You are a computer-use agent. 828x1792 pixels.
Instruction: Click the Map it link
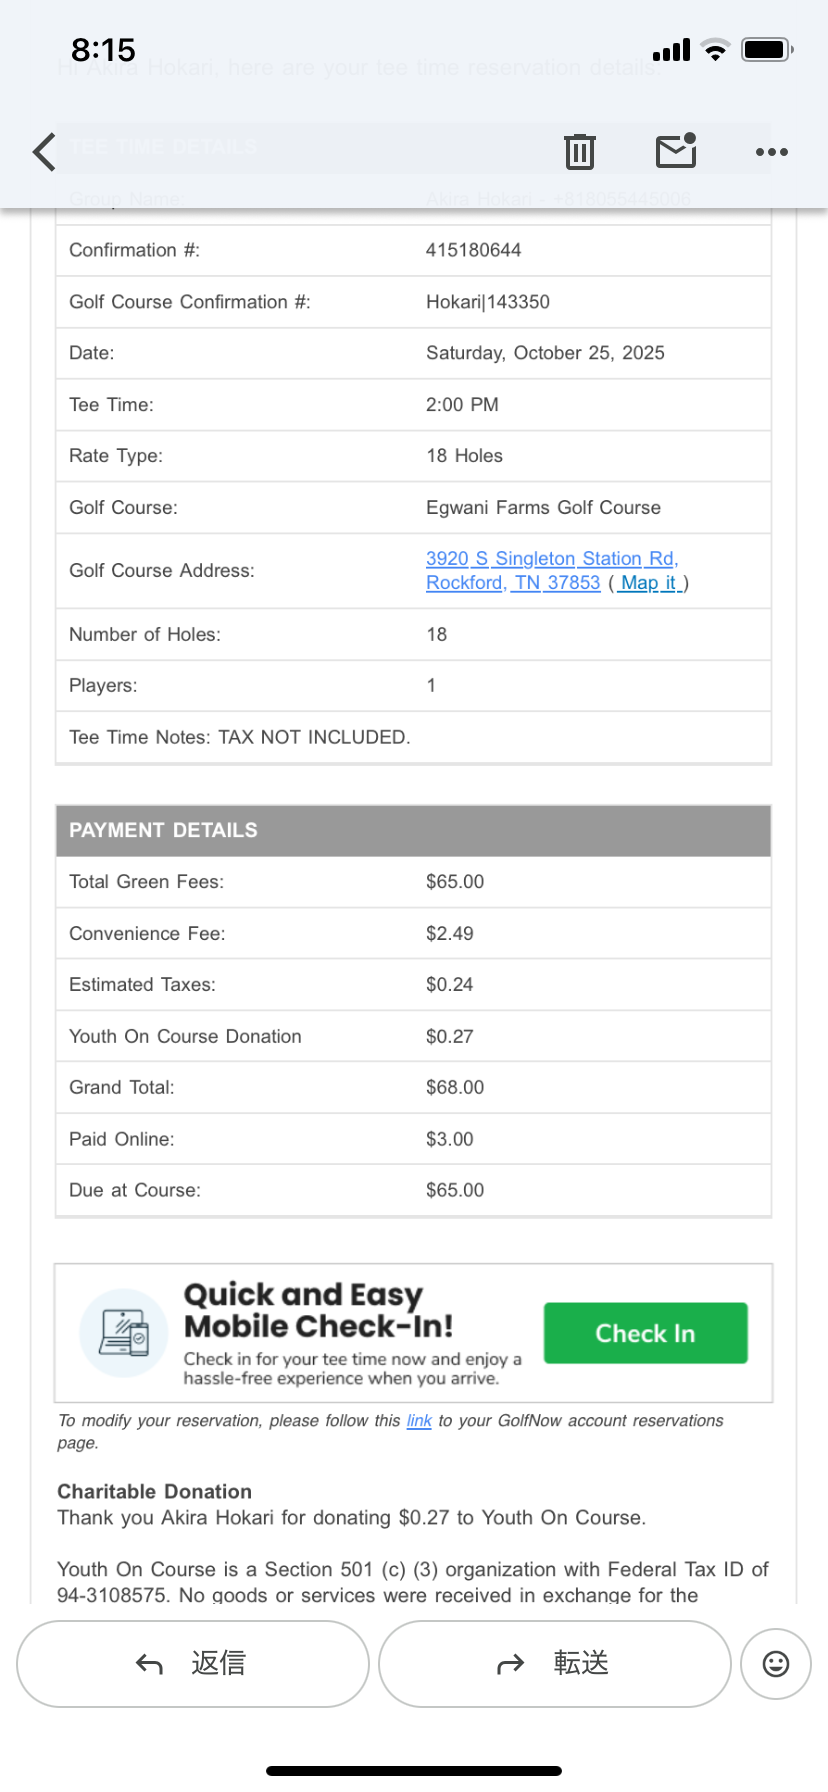pos(649,582)
